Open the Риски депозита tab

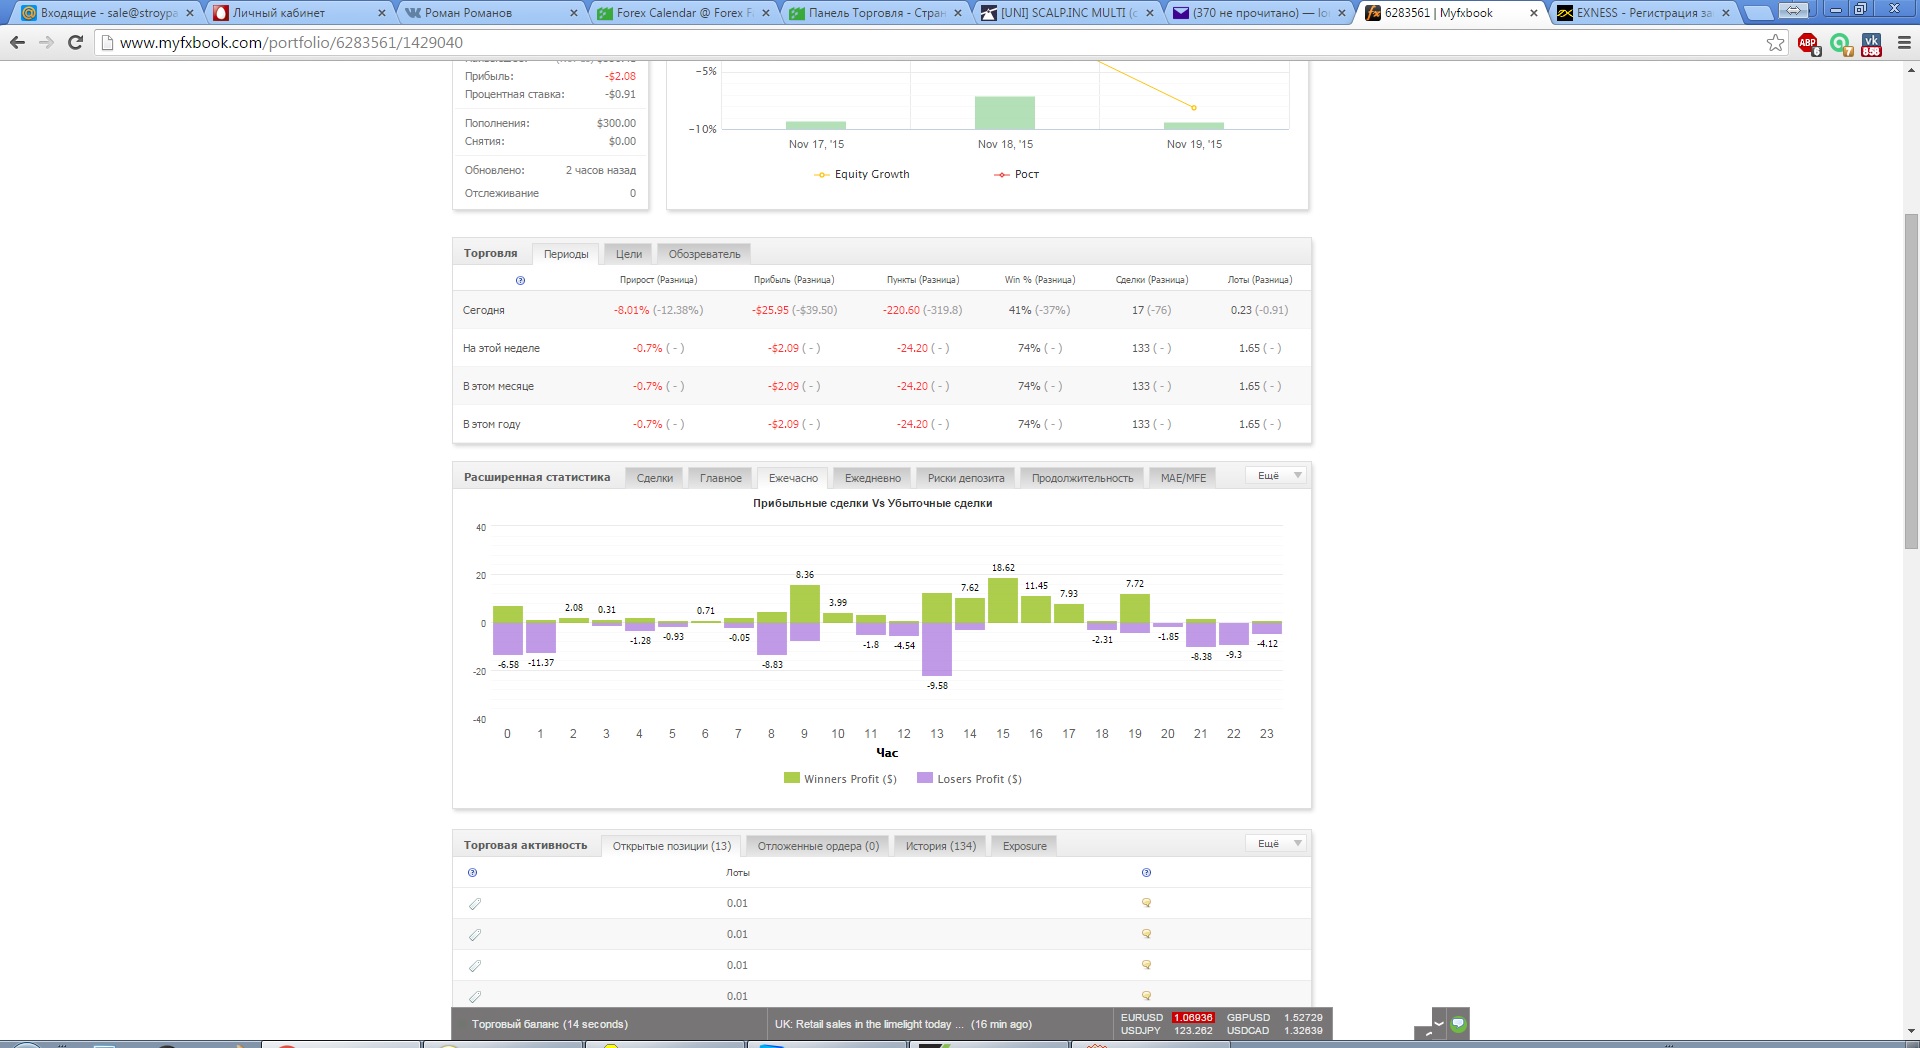click(966, 478)
